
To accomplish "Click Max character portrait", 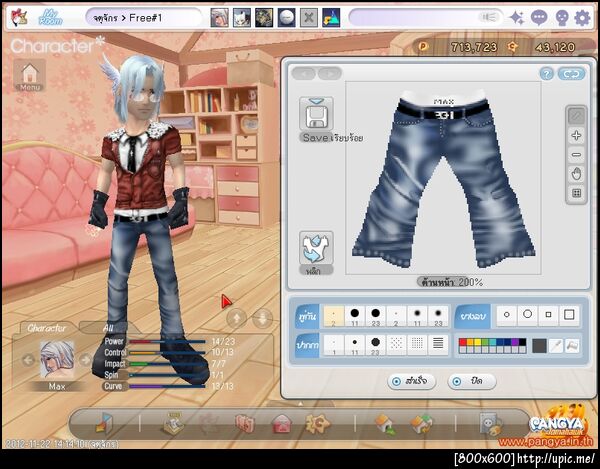I will coord(57,360).
